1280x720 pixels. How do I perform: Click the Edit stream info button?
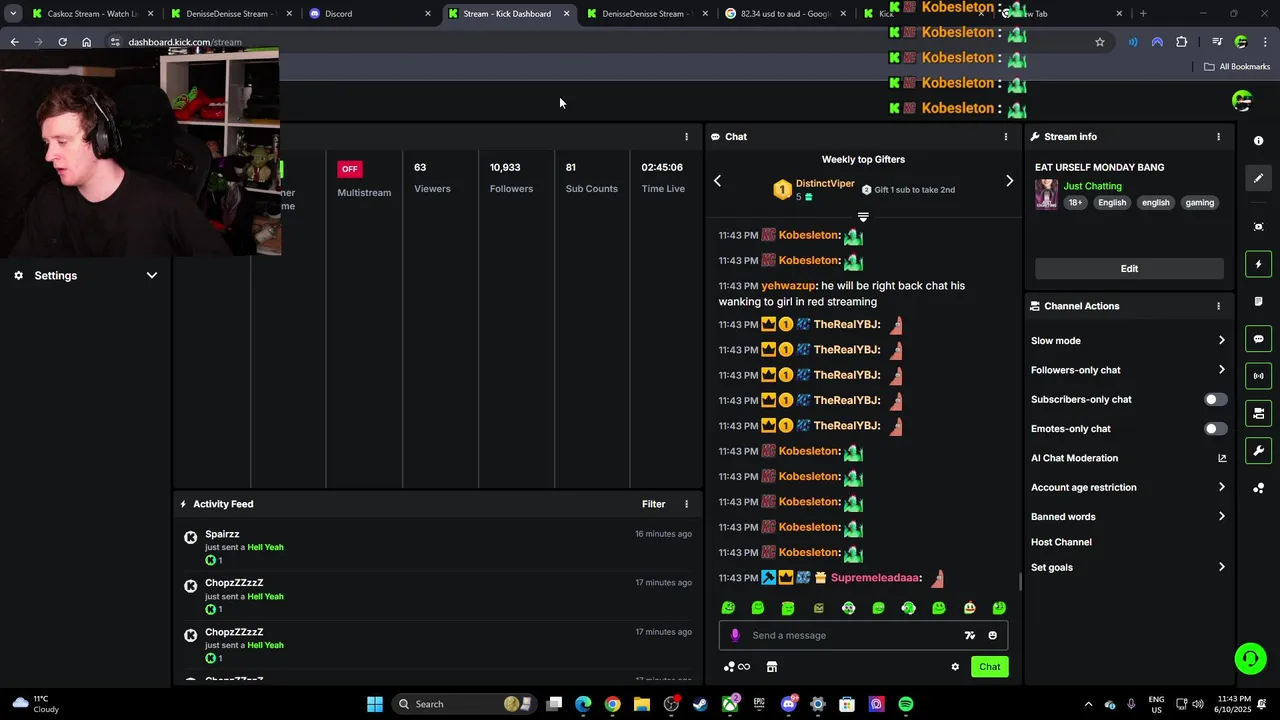pos(1129,269)
